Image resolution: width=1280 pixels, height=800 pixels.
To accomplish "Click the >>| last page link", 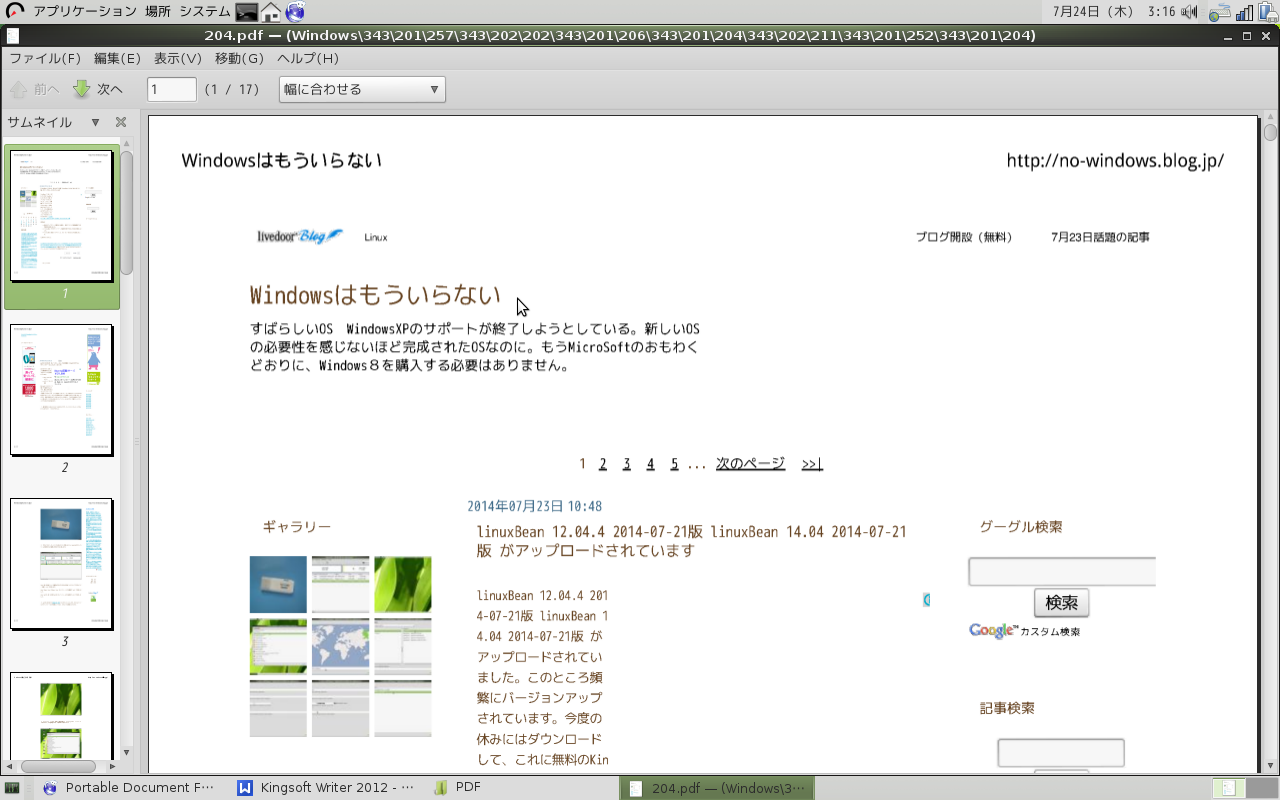I will click(812, 464).
